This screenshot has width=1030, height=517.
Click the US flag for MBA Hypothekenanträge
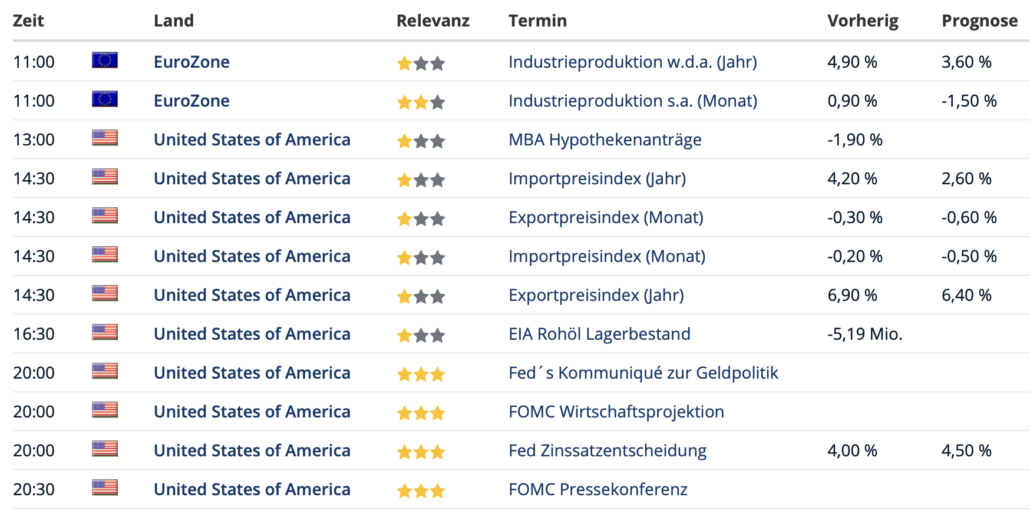[x=104, y=138]
